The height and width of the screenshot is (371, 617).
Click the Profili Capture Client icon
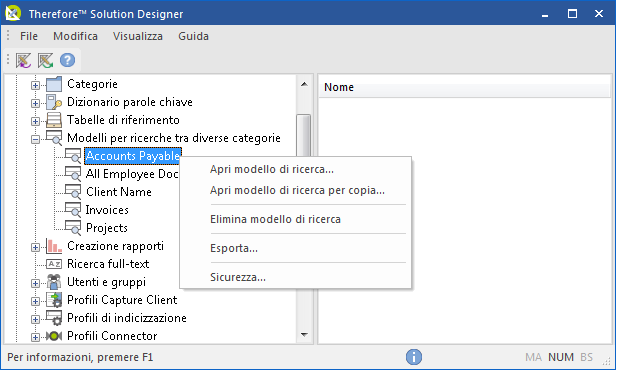(54, 300)
